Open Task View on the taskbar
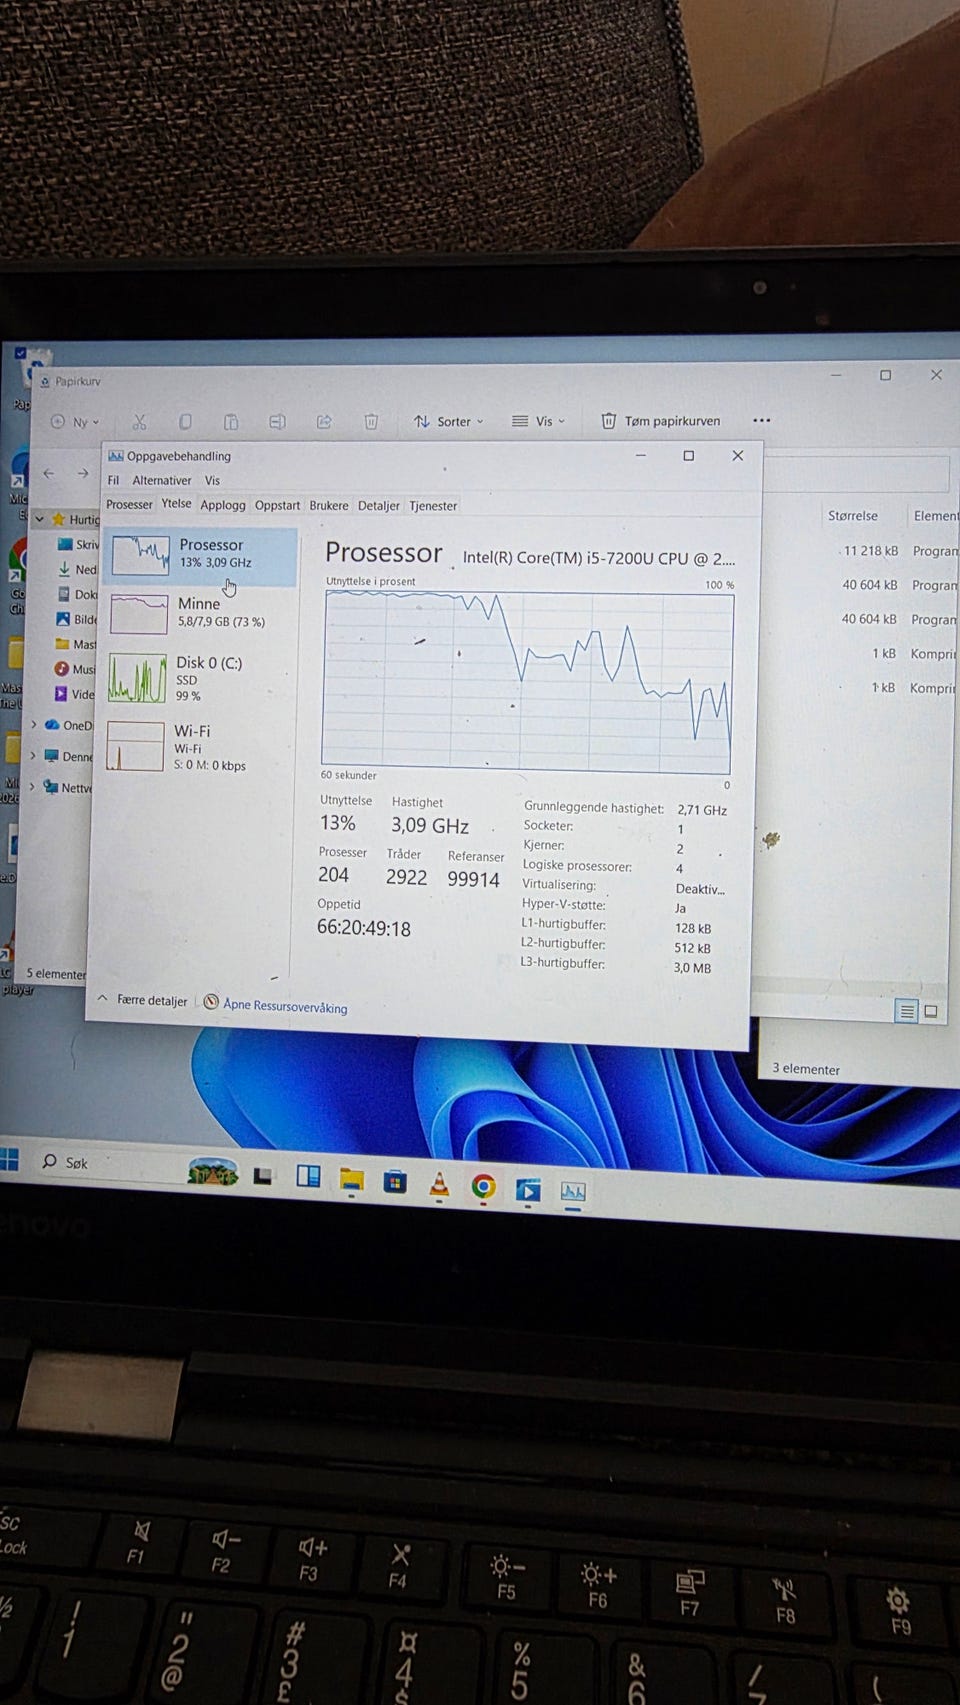Image resolution: width=960 pixels, height=1705 pixels. (x=262, y=1177)
